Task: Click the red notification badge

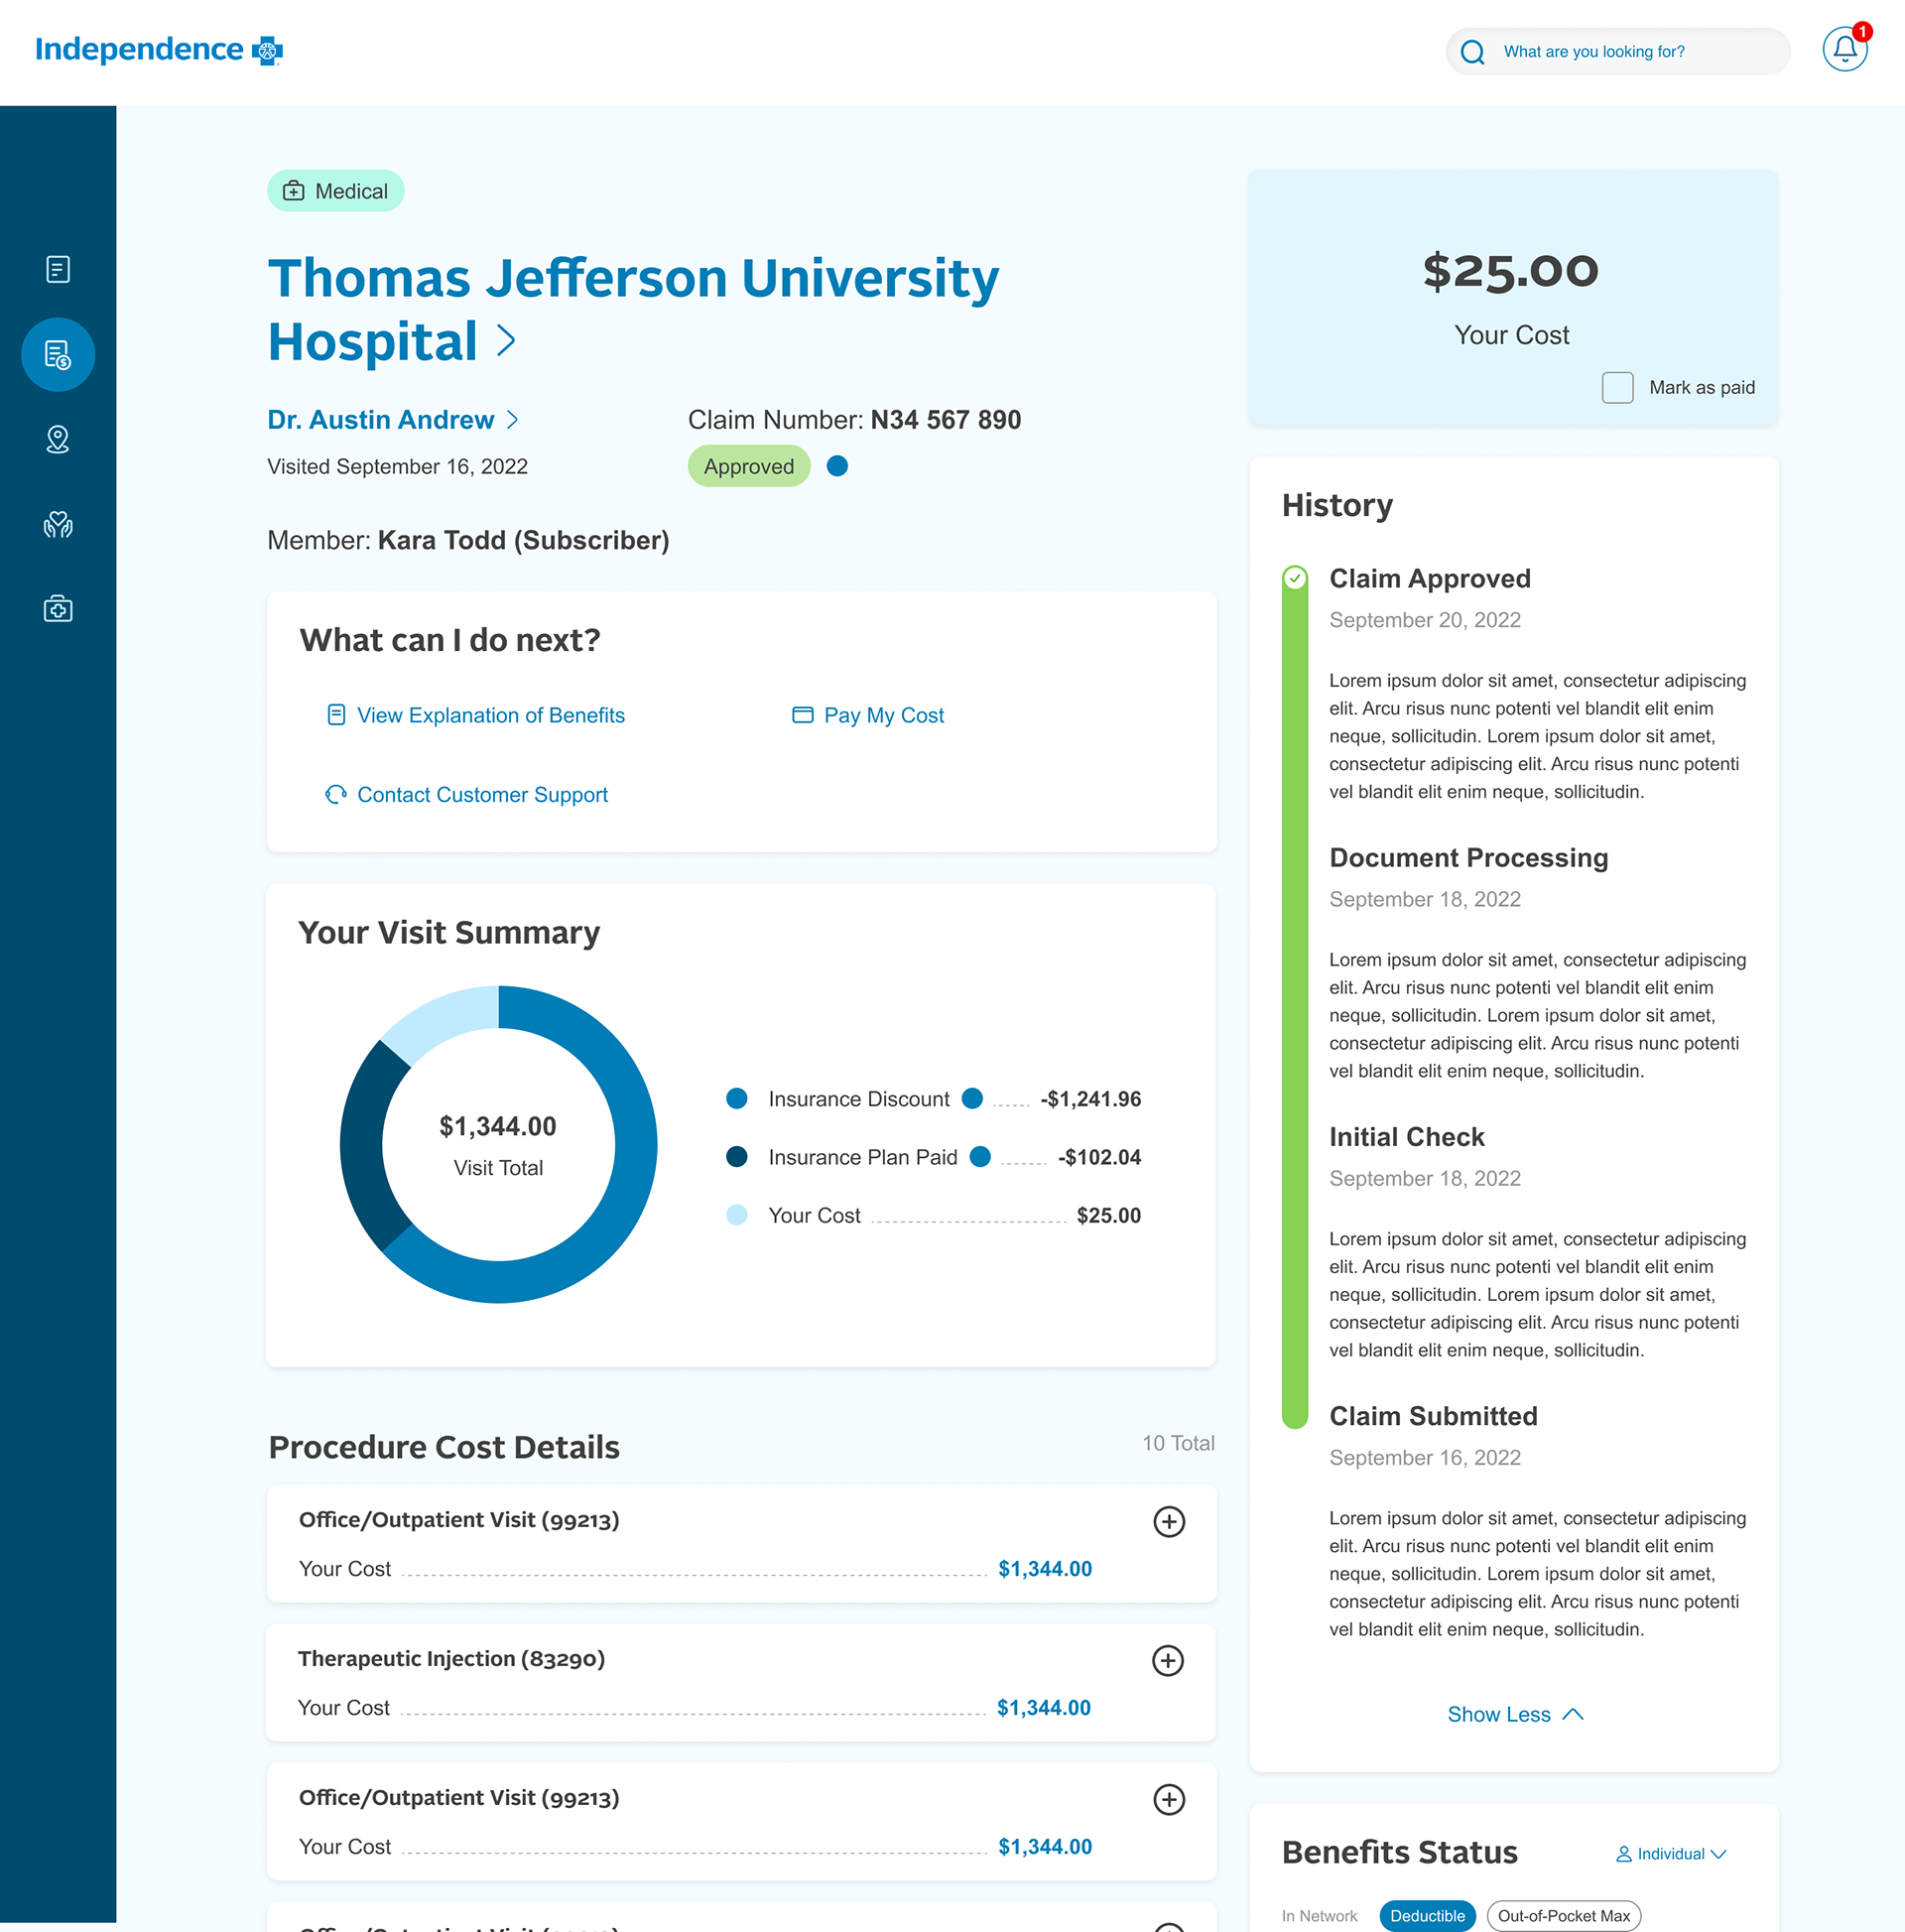Action: click(1862, 31)
